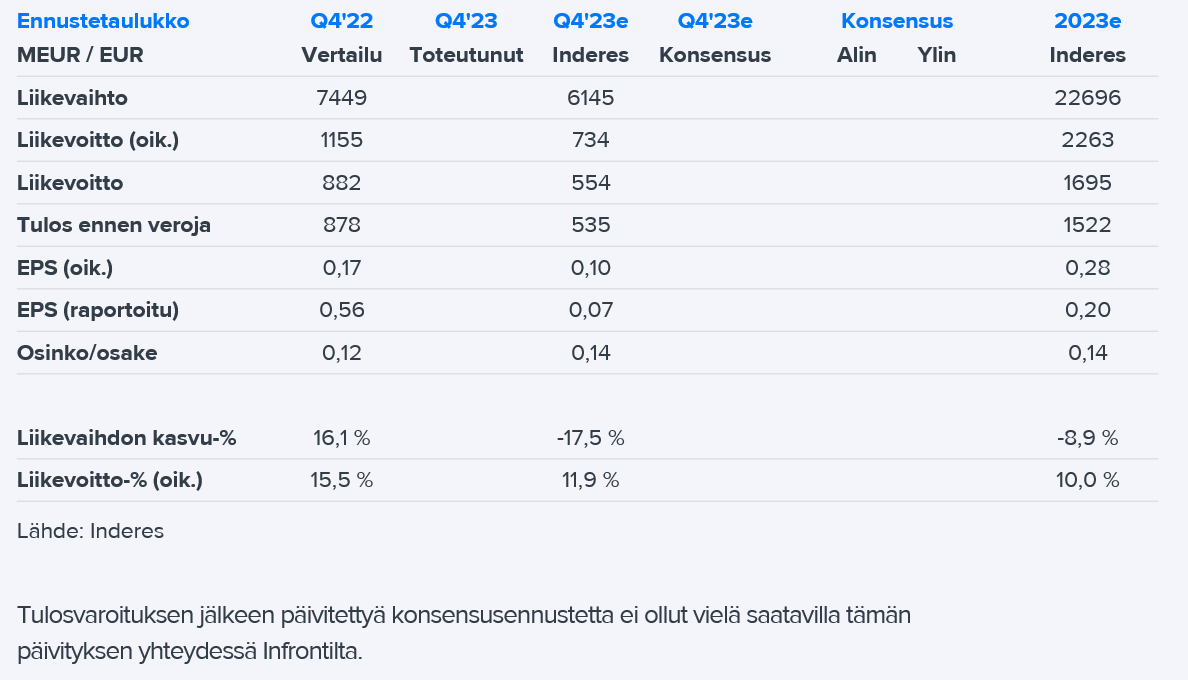
Task: Select the blue Konsensus group header
Action: [x=897, y=21]
